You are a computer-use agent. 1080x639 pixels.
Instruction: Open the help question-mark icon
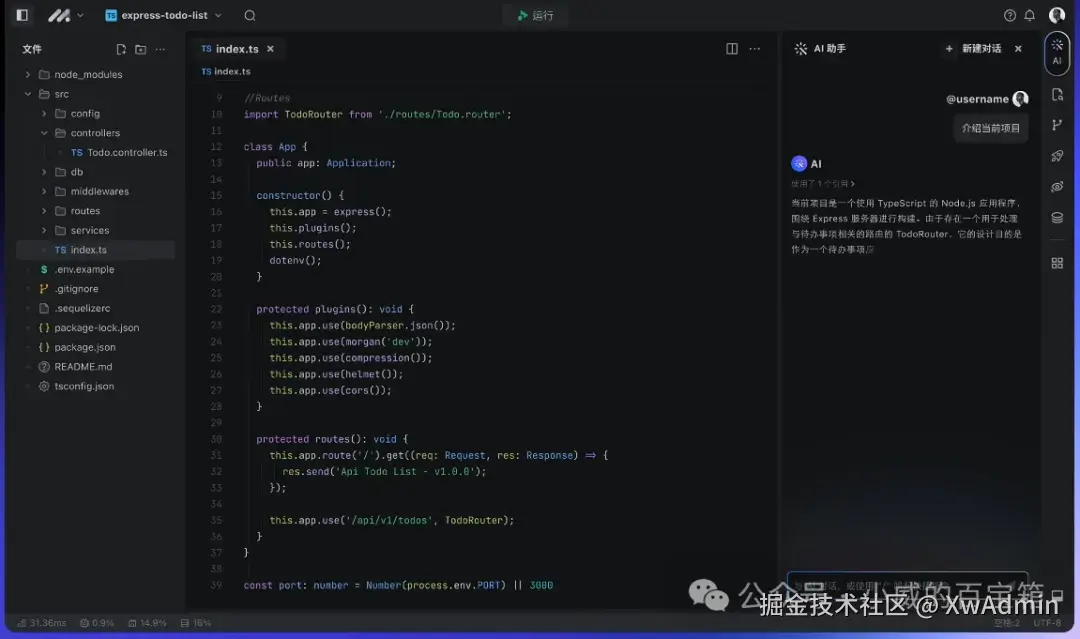pos(1009,15)
